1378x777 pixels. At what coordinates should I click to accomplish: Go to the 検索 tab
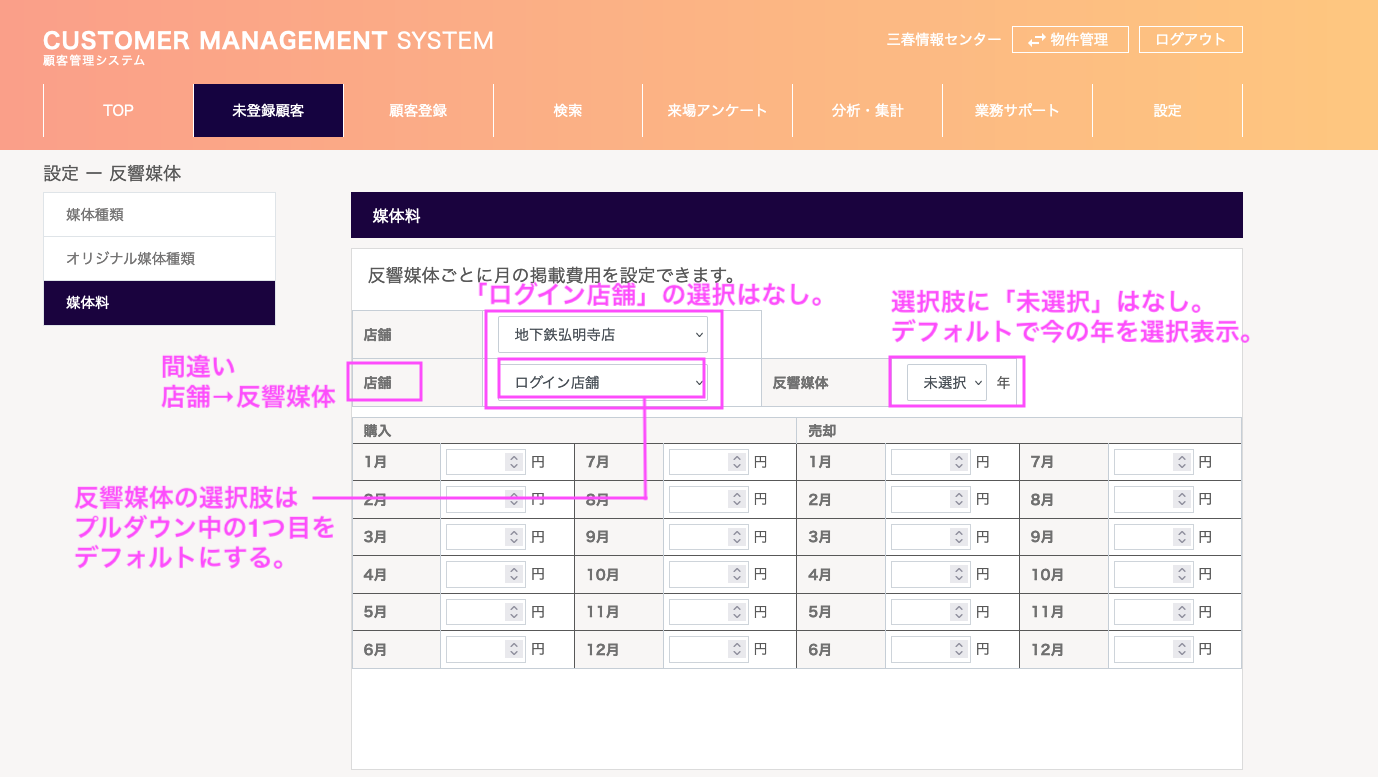pos(568,111)
